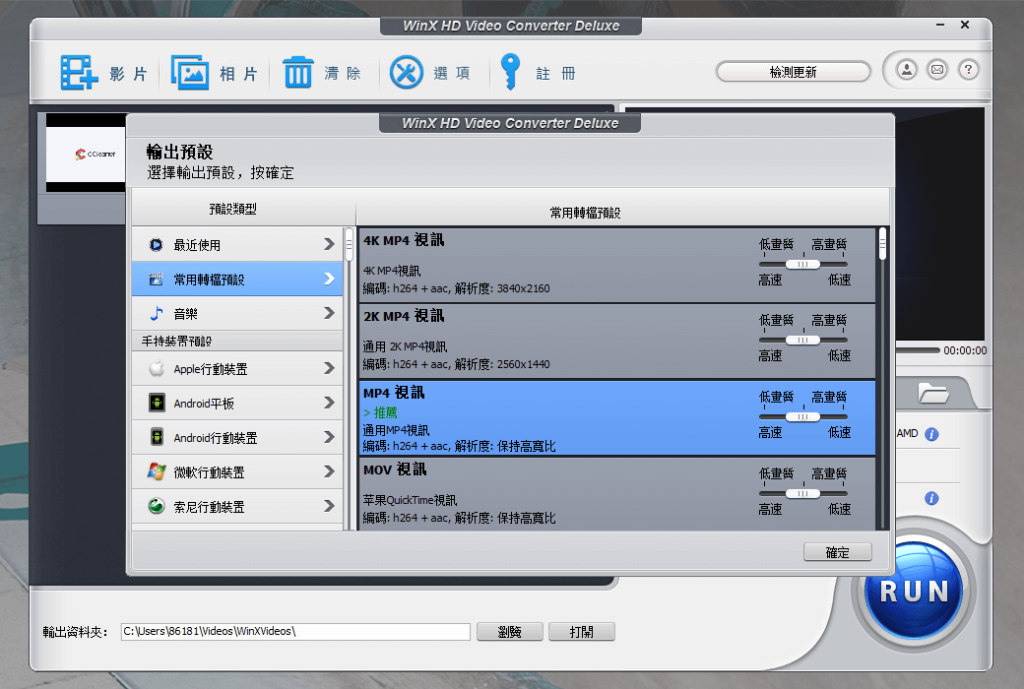Click the 確定 confirm button
The height and width of the screenshot is (689, 1024).
pyautogui.click(x=837, y=553)
